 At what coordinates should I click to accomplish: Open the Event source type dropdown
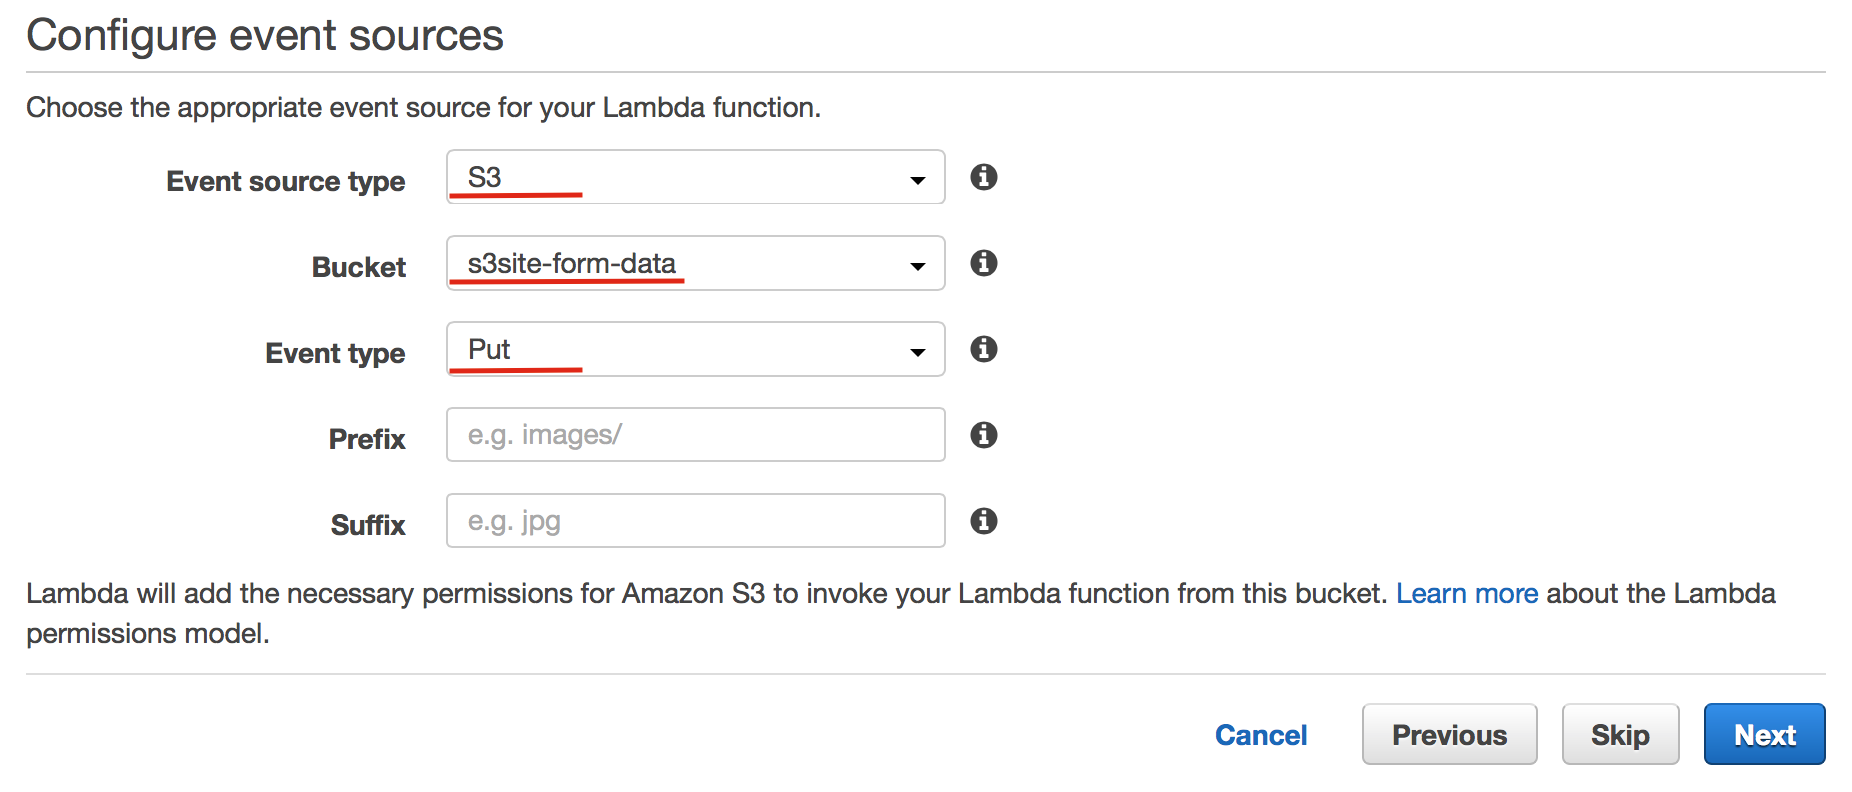tap(694, 177)
